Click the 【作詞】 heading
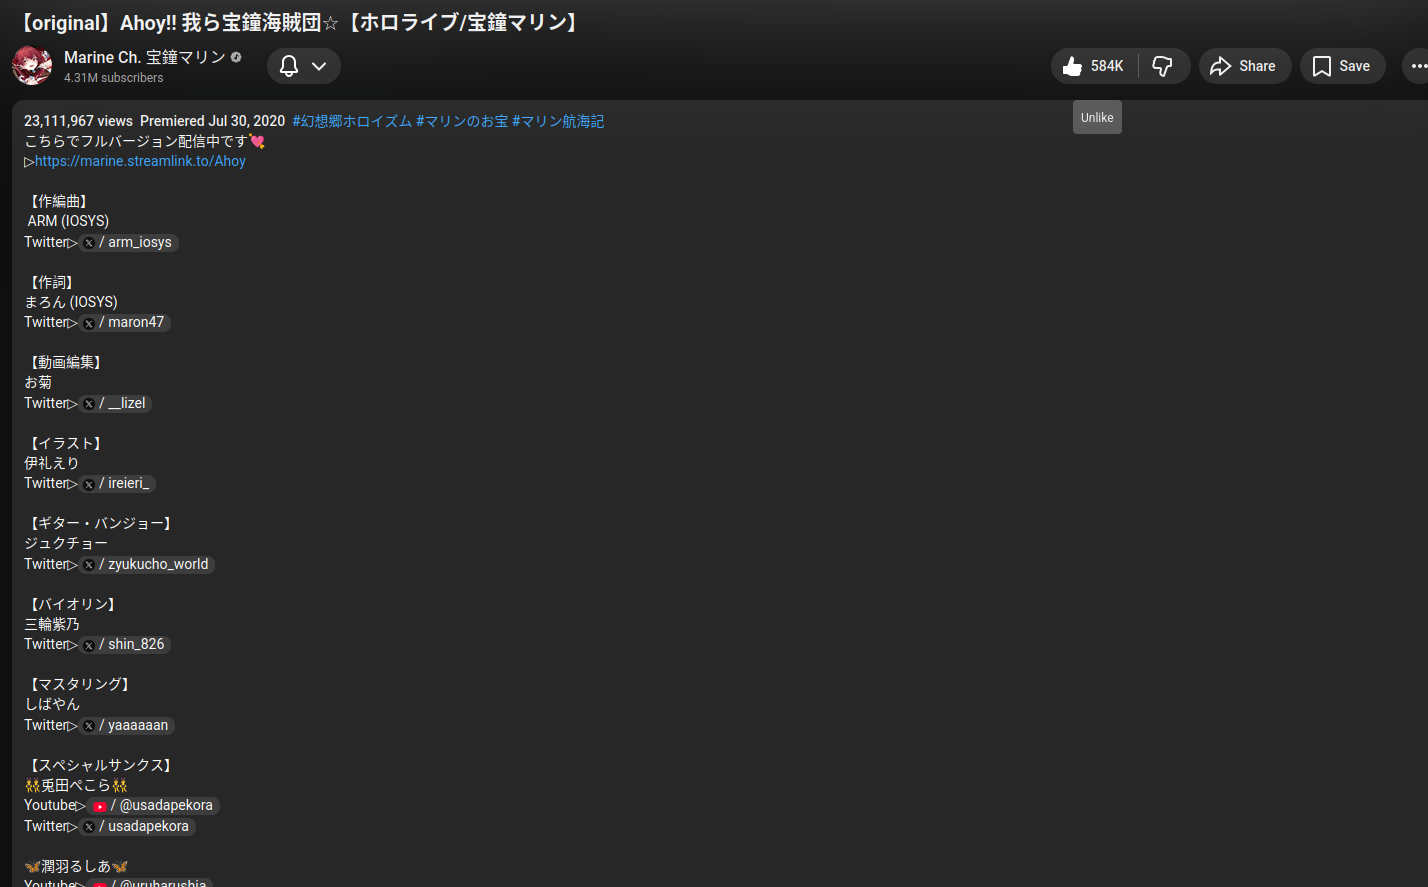This screenshot has height=887, width=1428. (x=51, y=282)
